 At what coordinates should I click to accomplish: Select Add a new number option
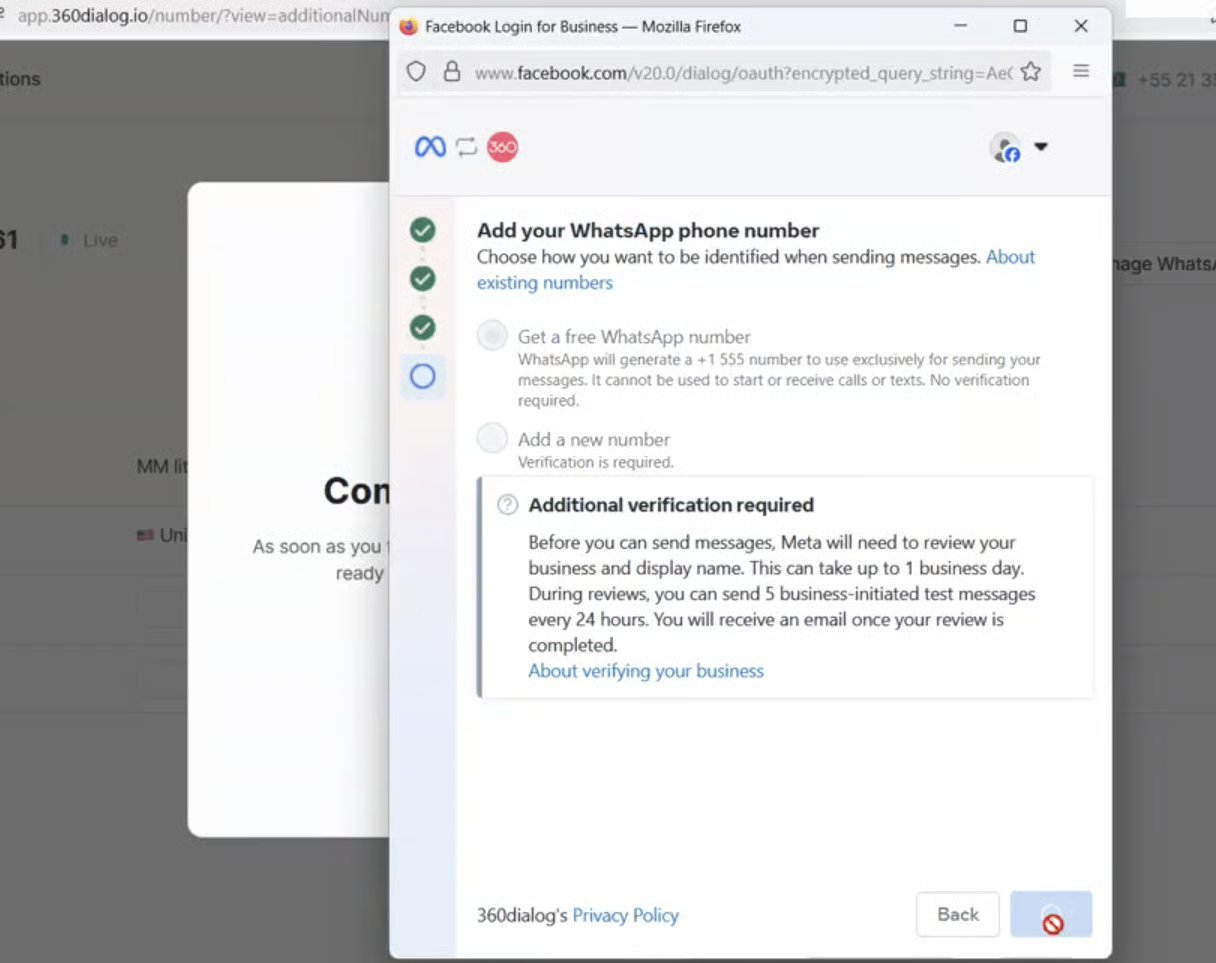[x=492, y=438]
